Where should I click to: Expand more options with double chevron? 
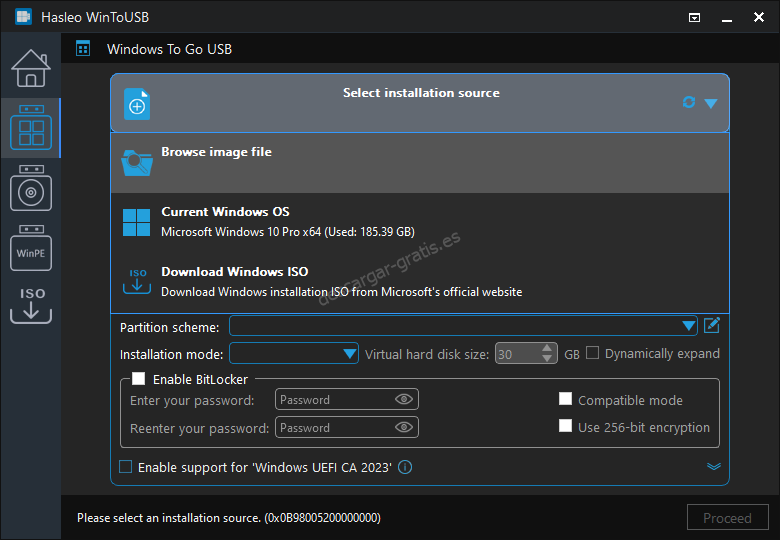(714, 466)
